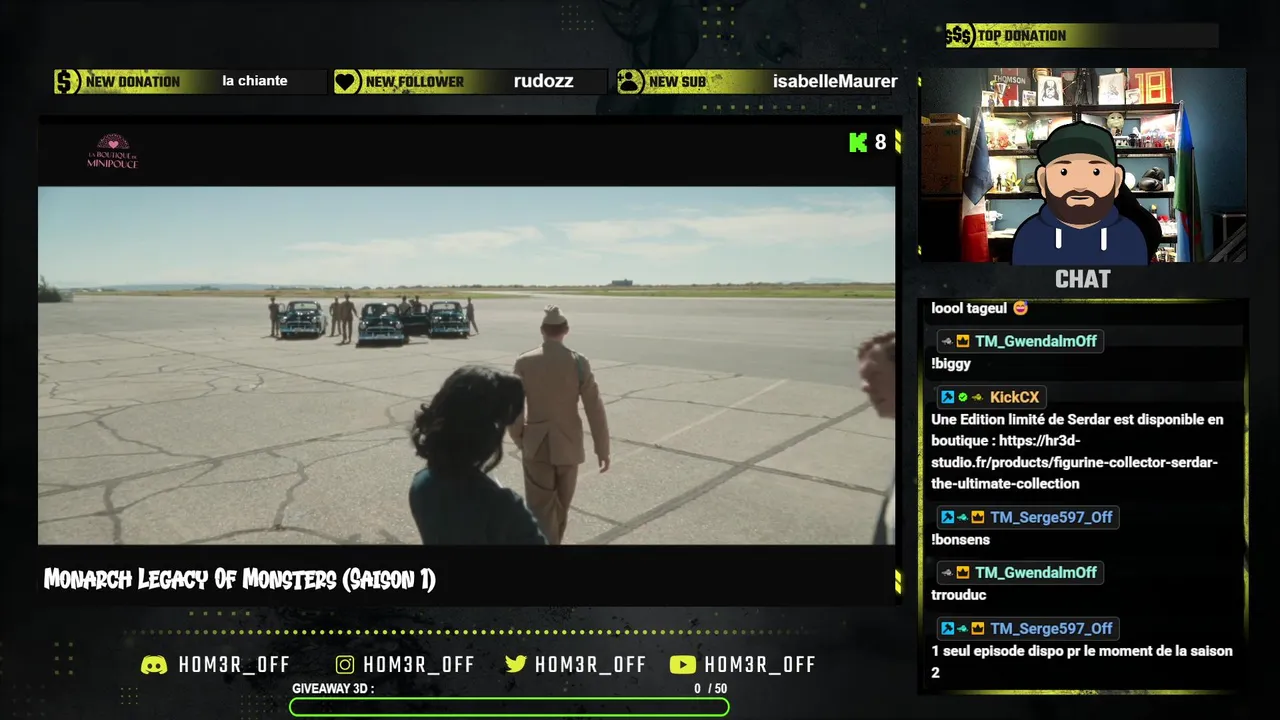Click new subscriber name 'isabelleMaurer'
The height and width of the screenshot is (720, 1280).
(x=835, y=81)
